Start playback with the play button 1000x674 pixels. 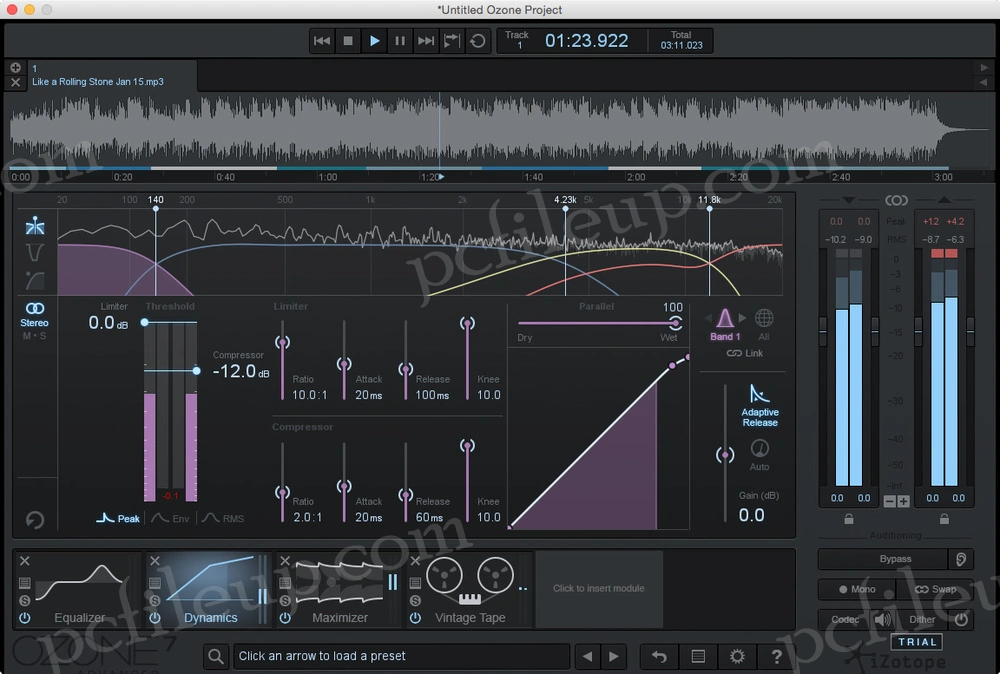[x=374, y=41]
